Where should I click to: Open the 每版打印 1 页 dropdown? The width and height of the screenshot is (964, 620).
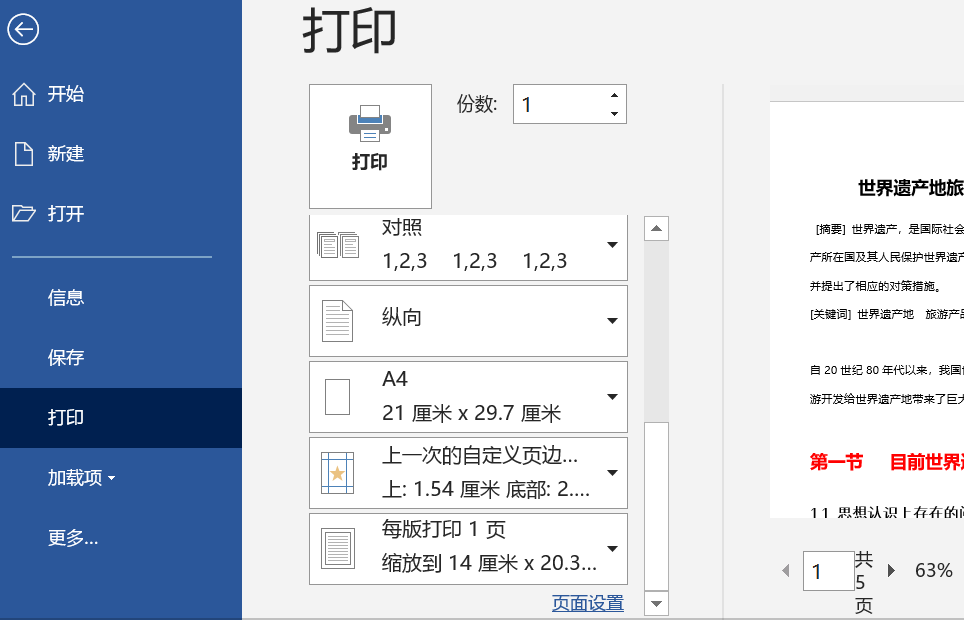click(612, 549)
